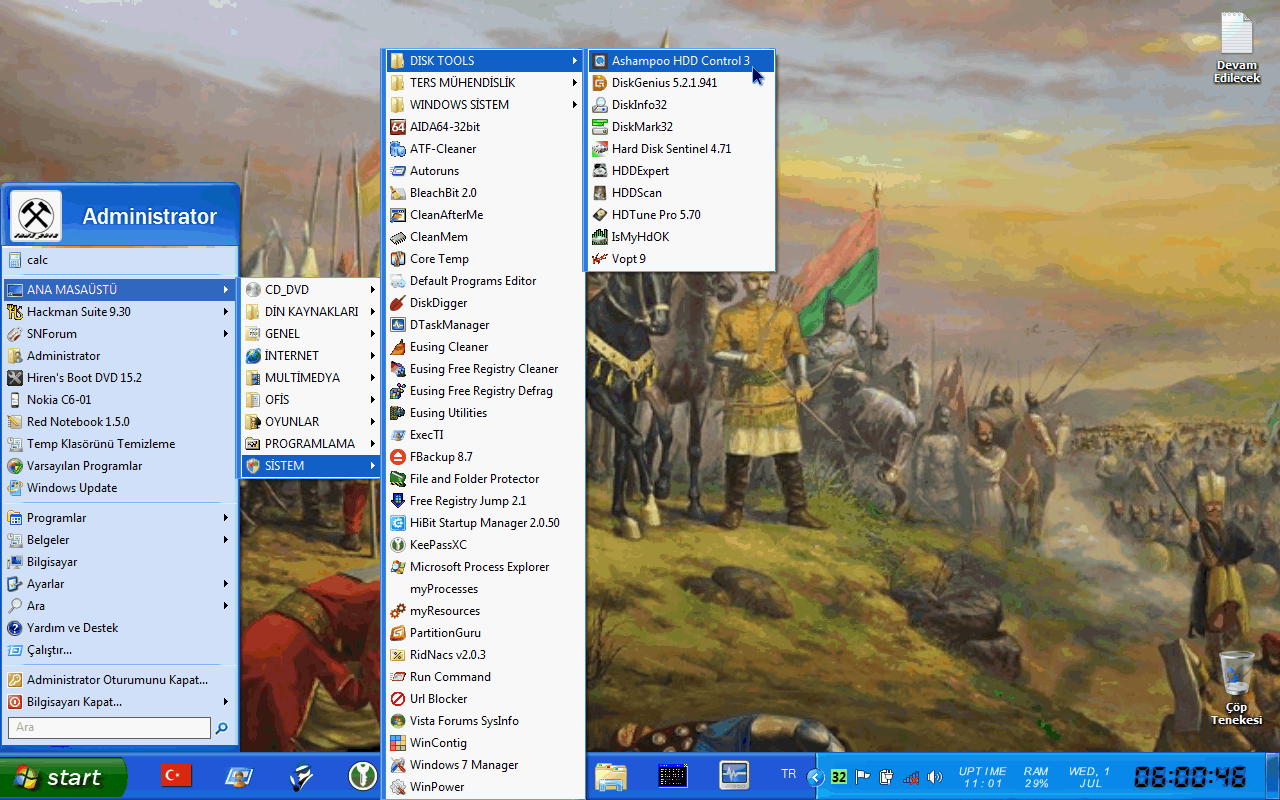This screenshot has height=800, width=1280.
Task: Open BleachBit 2.0 icon
Action: (x=397, y=193)
